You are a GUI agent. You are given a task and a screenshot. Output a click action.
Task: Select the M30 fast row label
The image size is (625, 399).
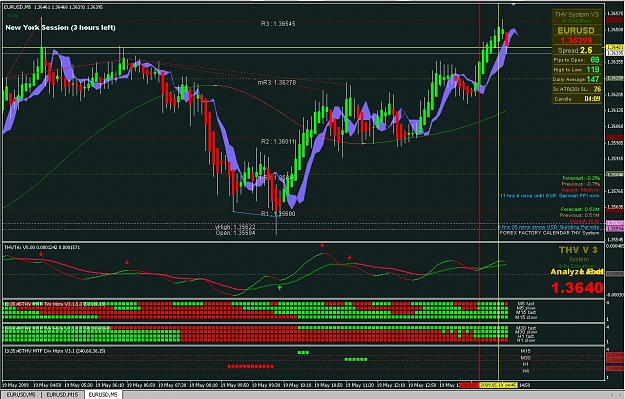pyautogui.click(x=526, y=328)
